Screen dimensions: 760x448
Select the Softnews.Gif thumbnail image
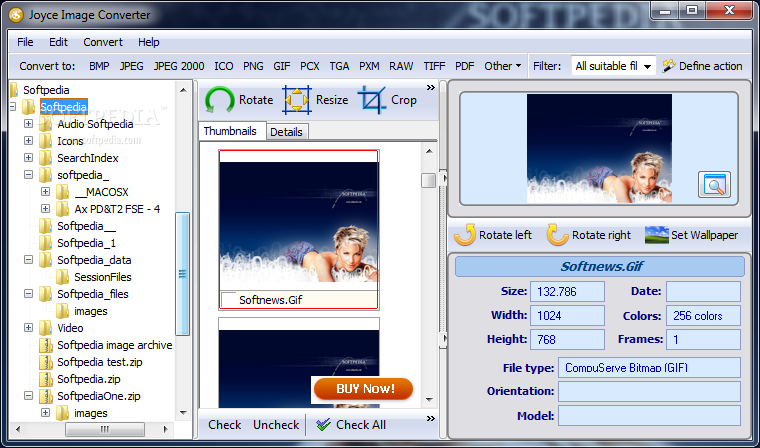pyautogui.click(x=299, y=222)
